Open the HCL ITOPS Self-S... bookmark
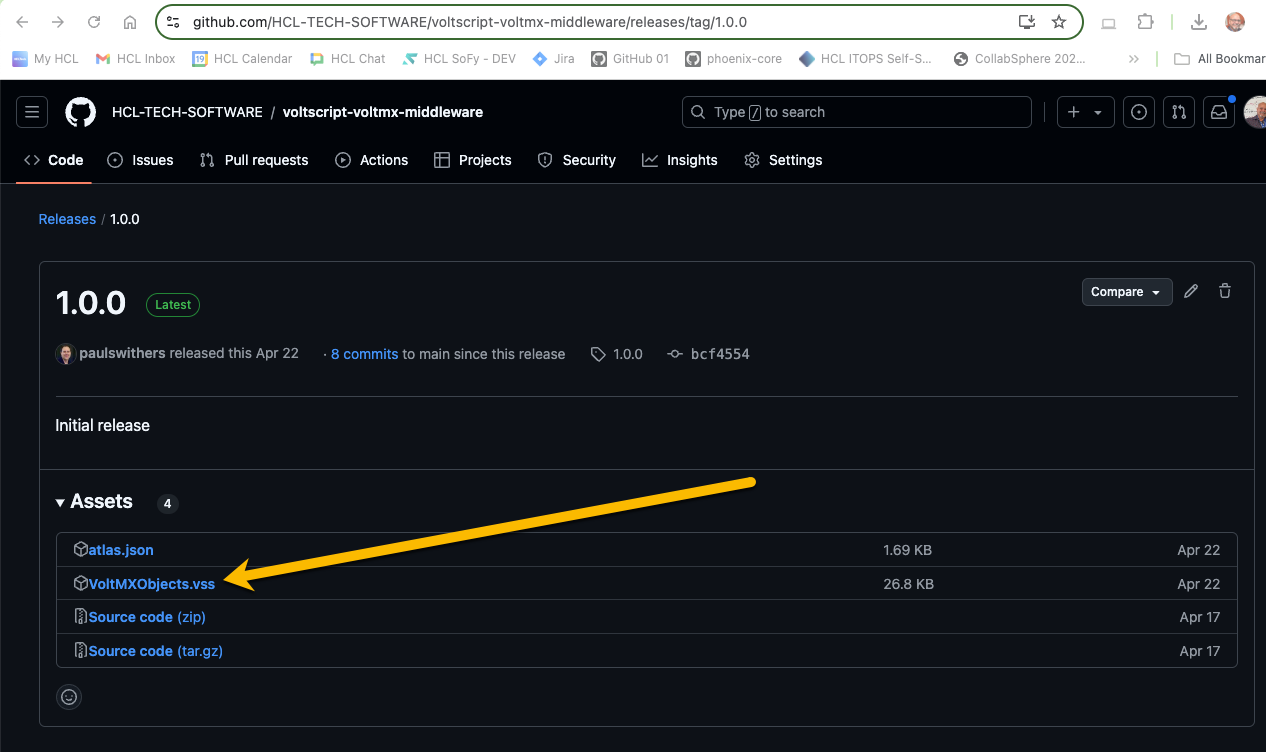This screenshot has width=1266, height=752. click(866, 59)
